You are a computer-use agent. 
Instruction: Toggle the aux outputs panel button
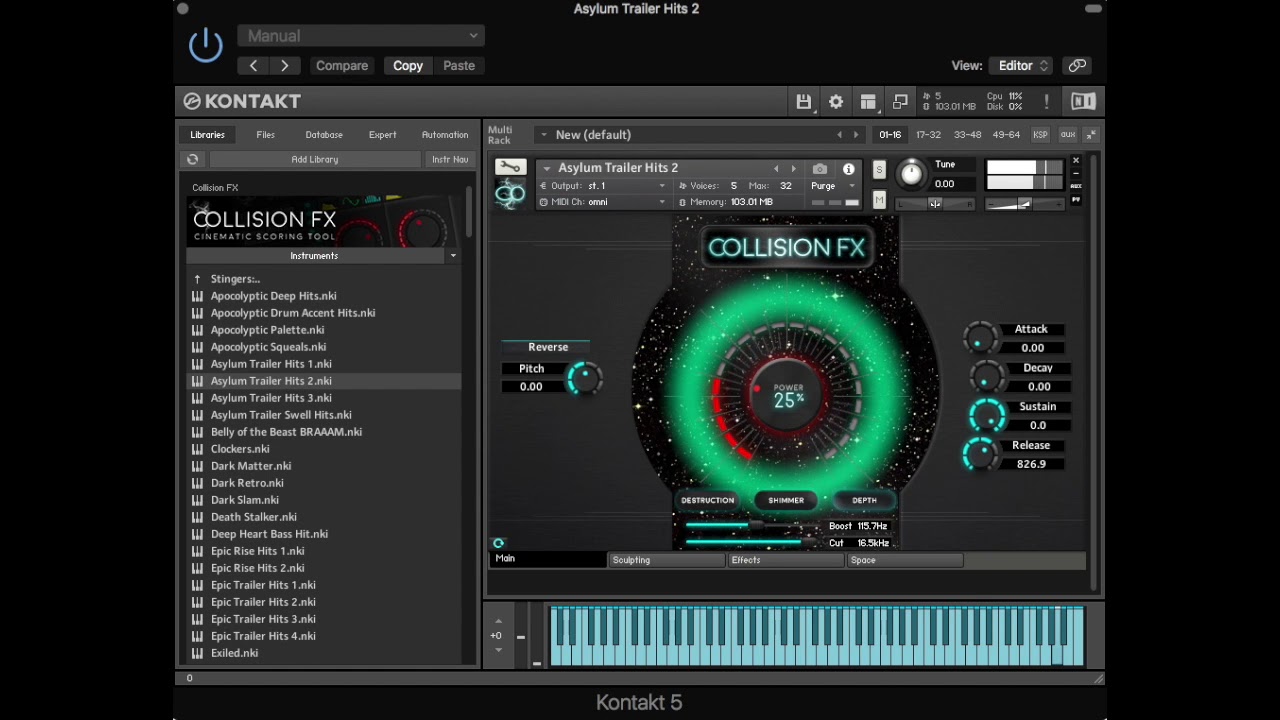click(x=1067, y=135)
